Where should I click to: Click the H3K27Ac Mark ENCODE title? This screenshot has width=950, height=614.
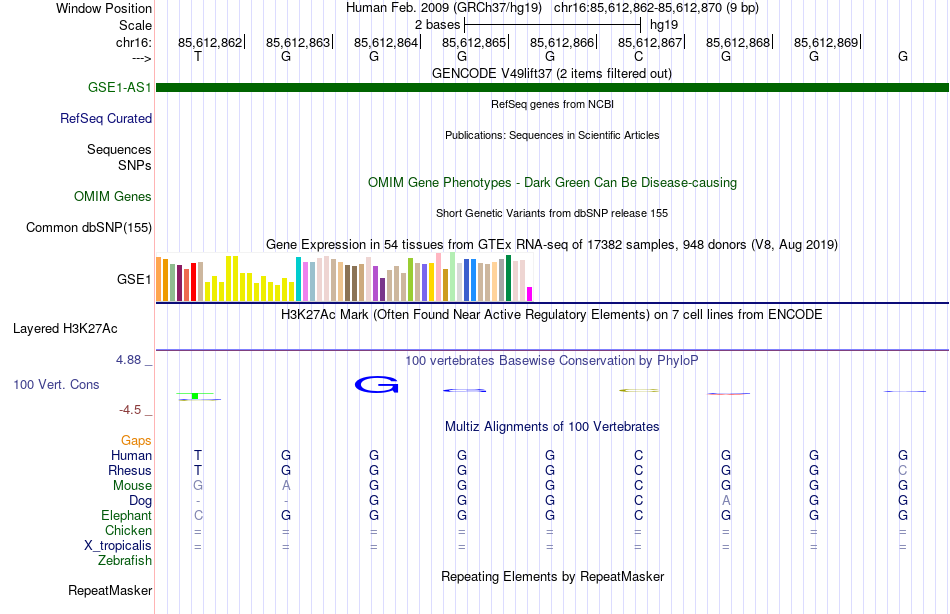pyautogui.click(x=552, y=315)
